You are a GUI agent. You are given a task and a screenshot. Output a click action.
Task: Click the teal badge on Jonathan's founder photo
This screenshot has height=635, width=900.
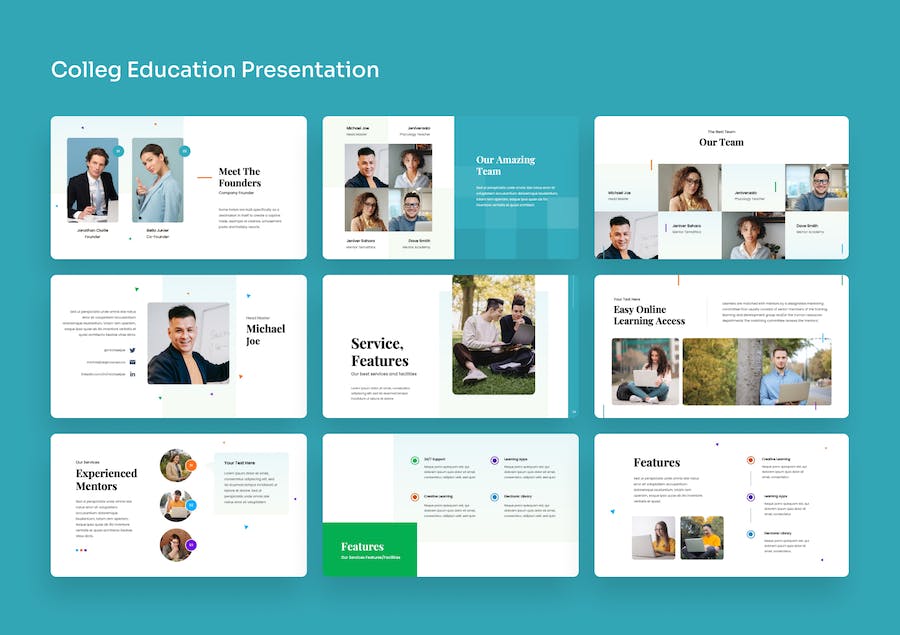(x=118, y=151)
